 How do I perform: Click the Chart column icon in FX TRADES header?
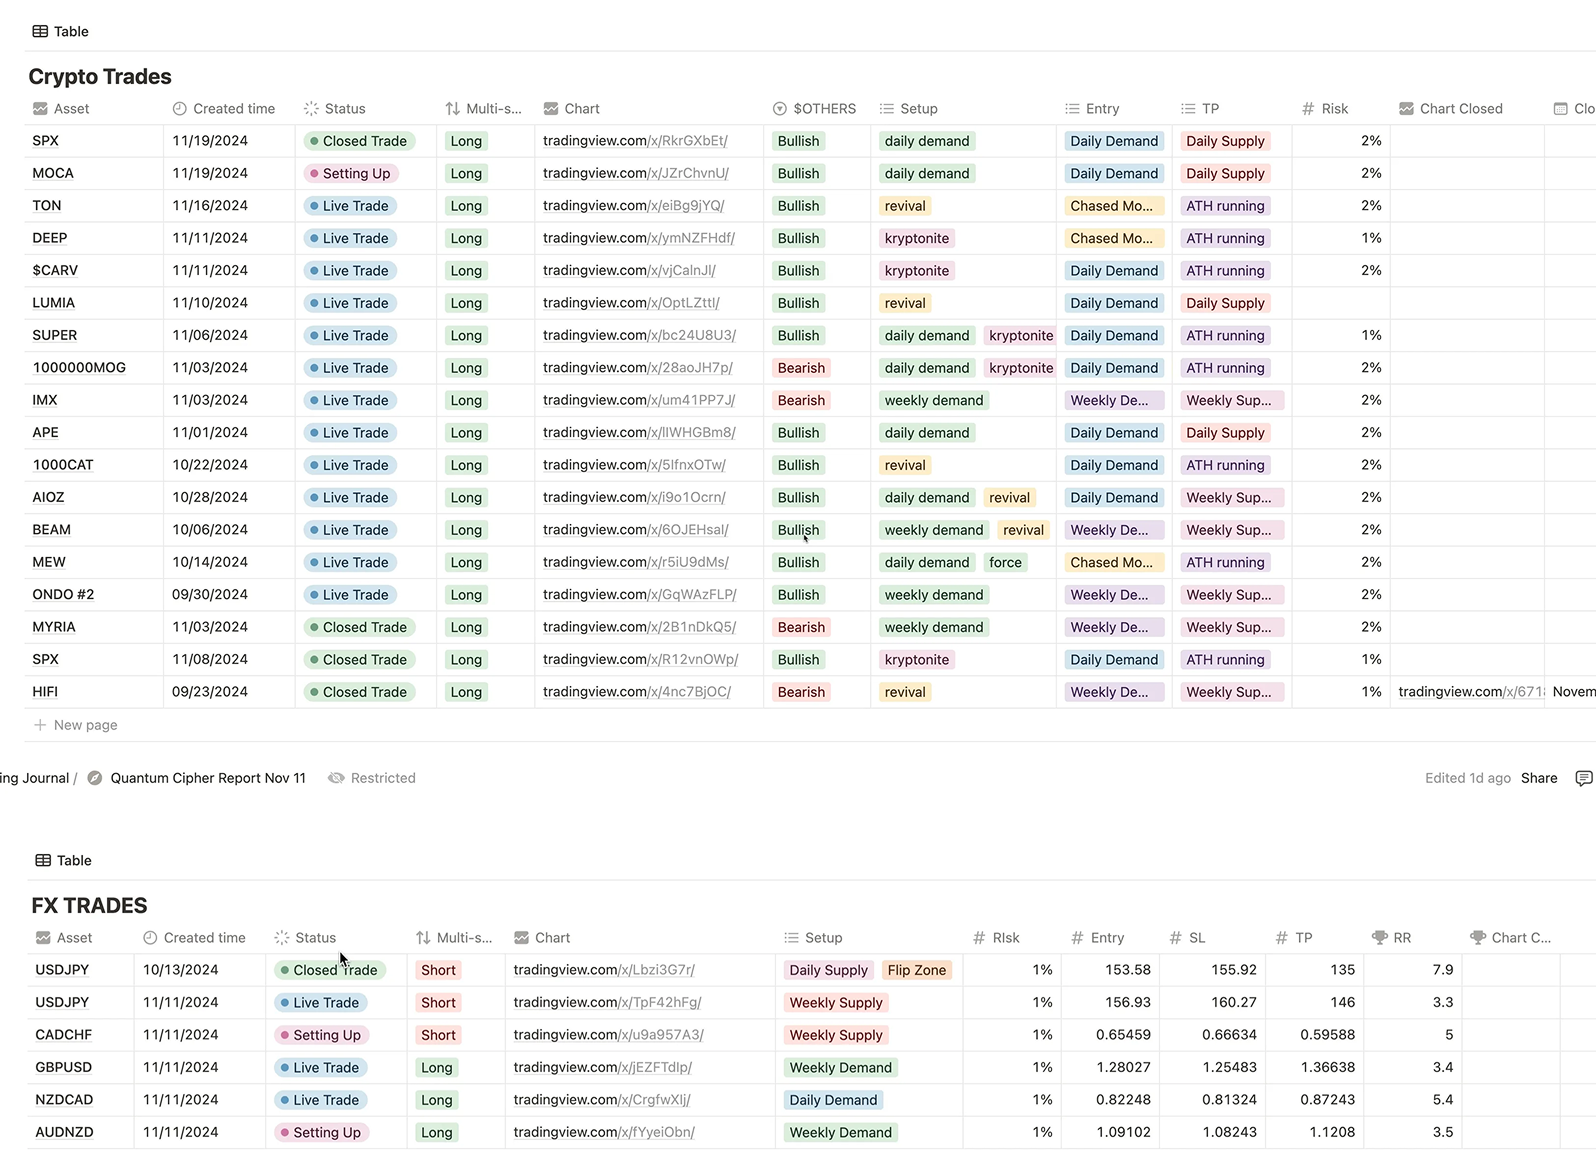[x=522, y=937]
